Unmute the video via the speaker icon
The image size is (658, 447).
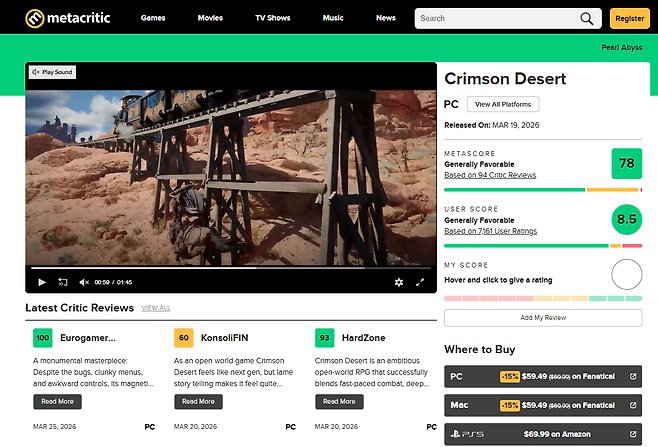85,282
